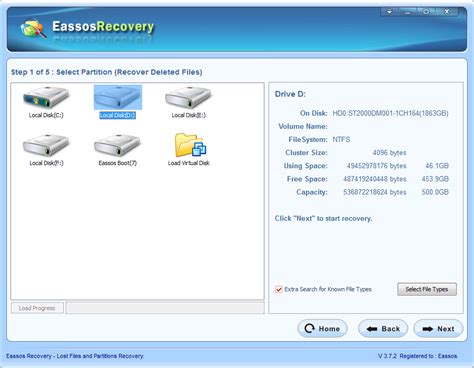Screen dimensions: 474x368
Task: Select the highlighted Local Disk (D:) drive
Action: (118, 98)
